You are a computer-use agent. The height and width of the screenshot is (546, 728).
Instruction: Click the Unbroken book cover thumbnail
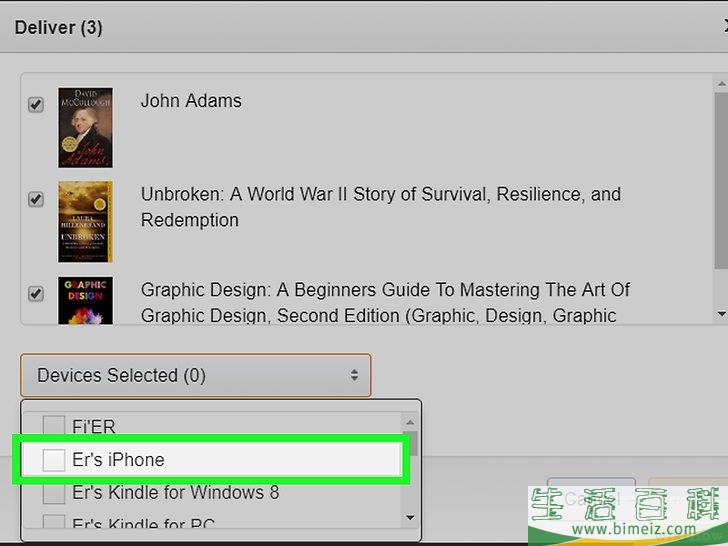(x=85, y=222)
